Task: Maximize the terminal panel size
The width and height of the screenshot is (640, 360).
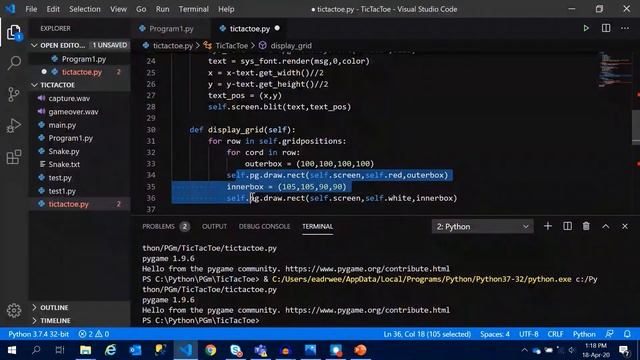Action: click(x=606, y=226)
